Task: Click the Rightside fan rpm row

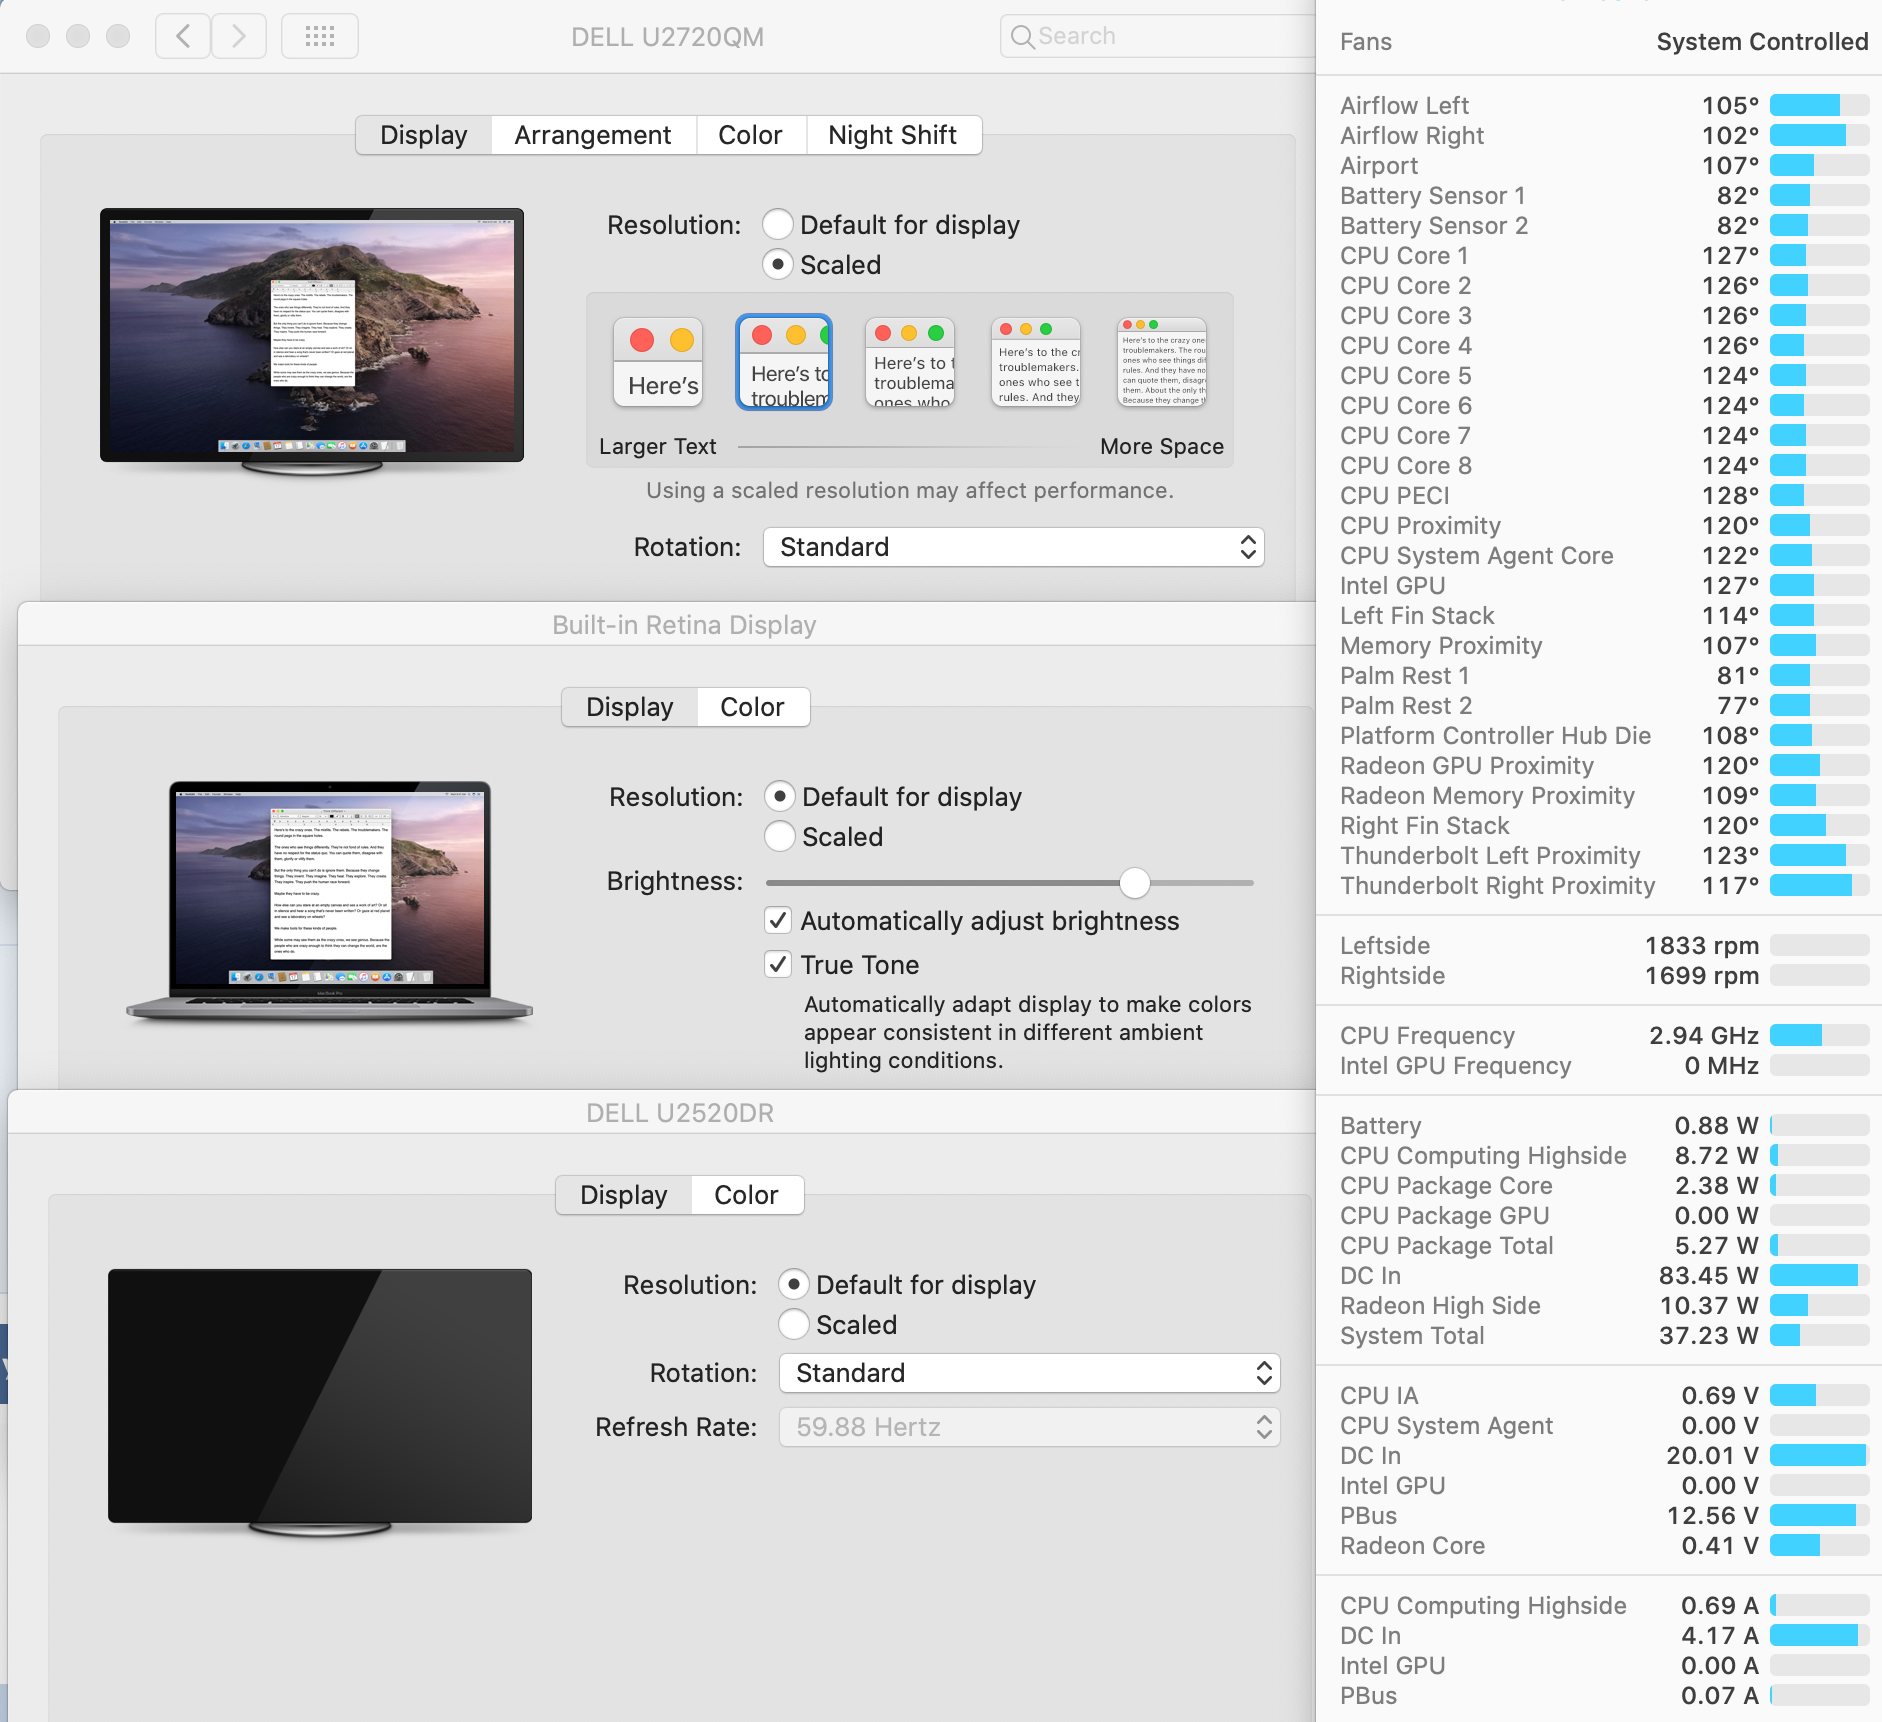Action: [1604, 975]
